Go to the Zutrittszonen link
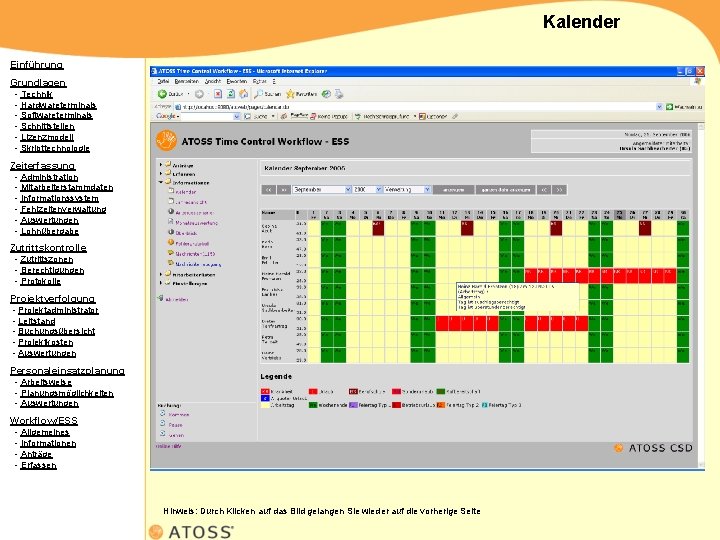Viewport: 720px width, 540px height. coord(46,259)
